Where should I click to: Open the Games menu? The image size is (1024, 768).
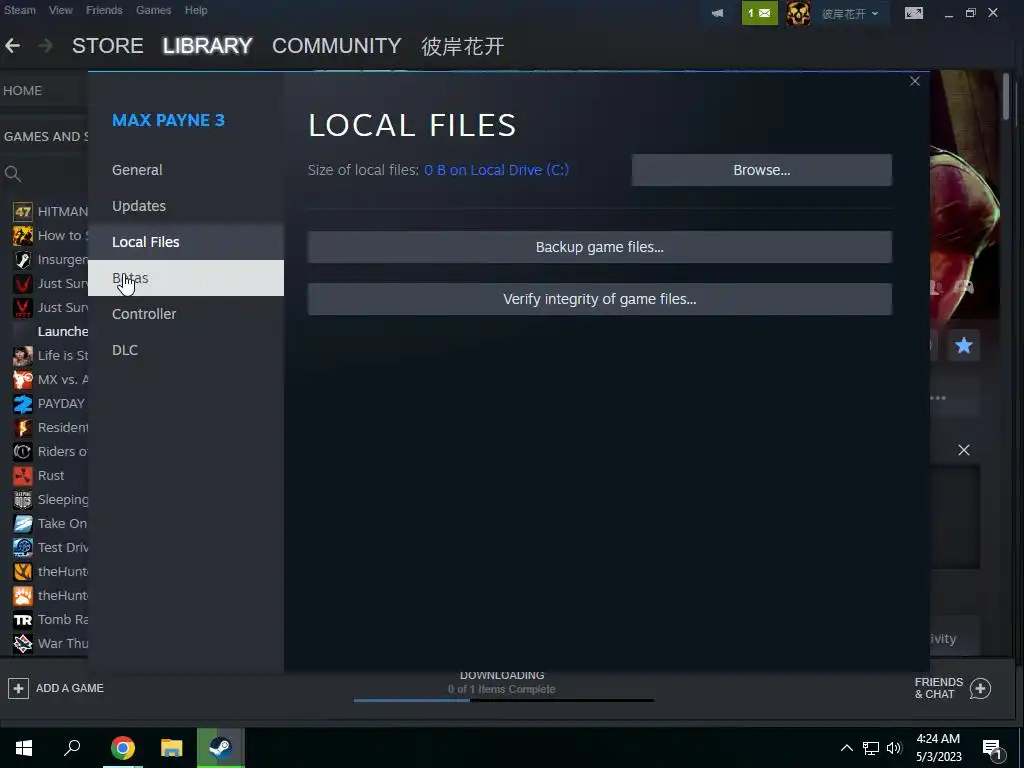pos(153,10)
